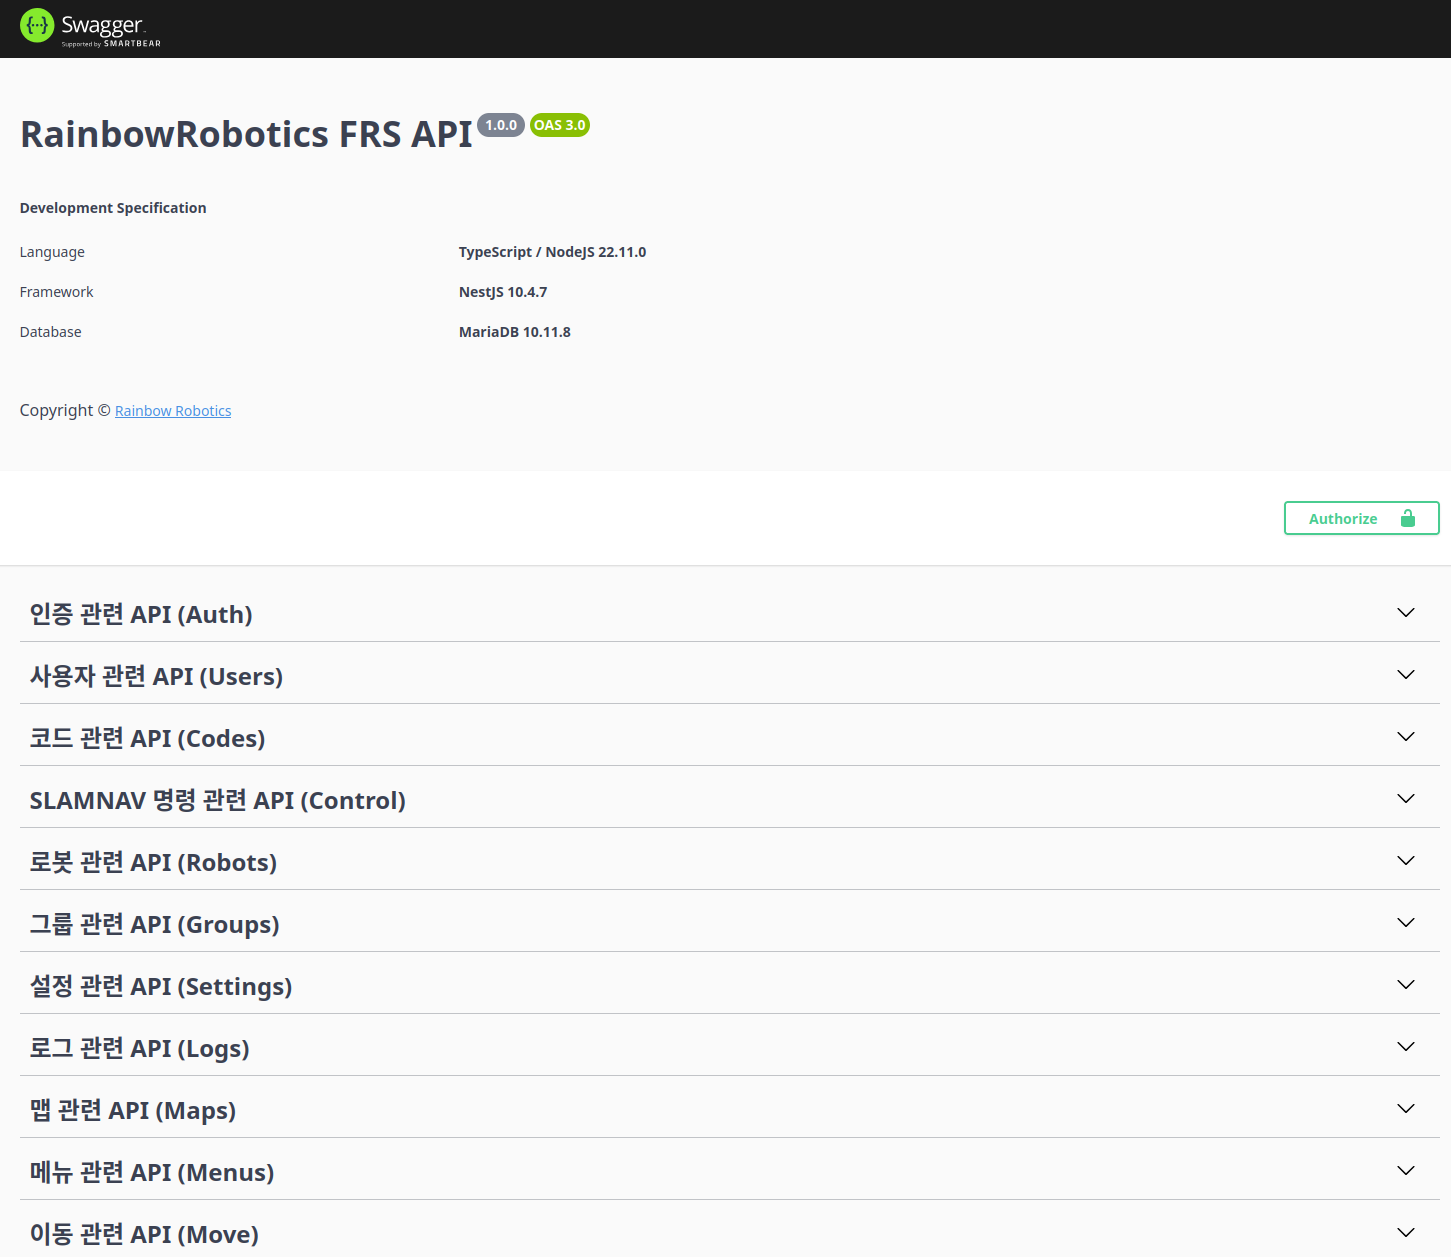This screenshot has height=1257, width=1451.
Task: Expand the Groups section chevron
Action: coord(1406,922)
